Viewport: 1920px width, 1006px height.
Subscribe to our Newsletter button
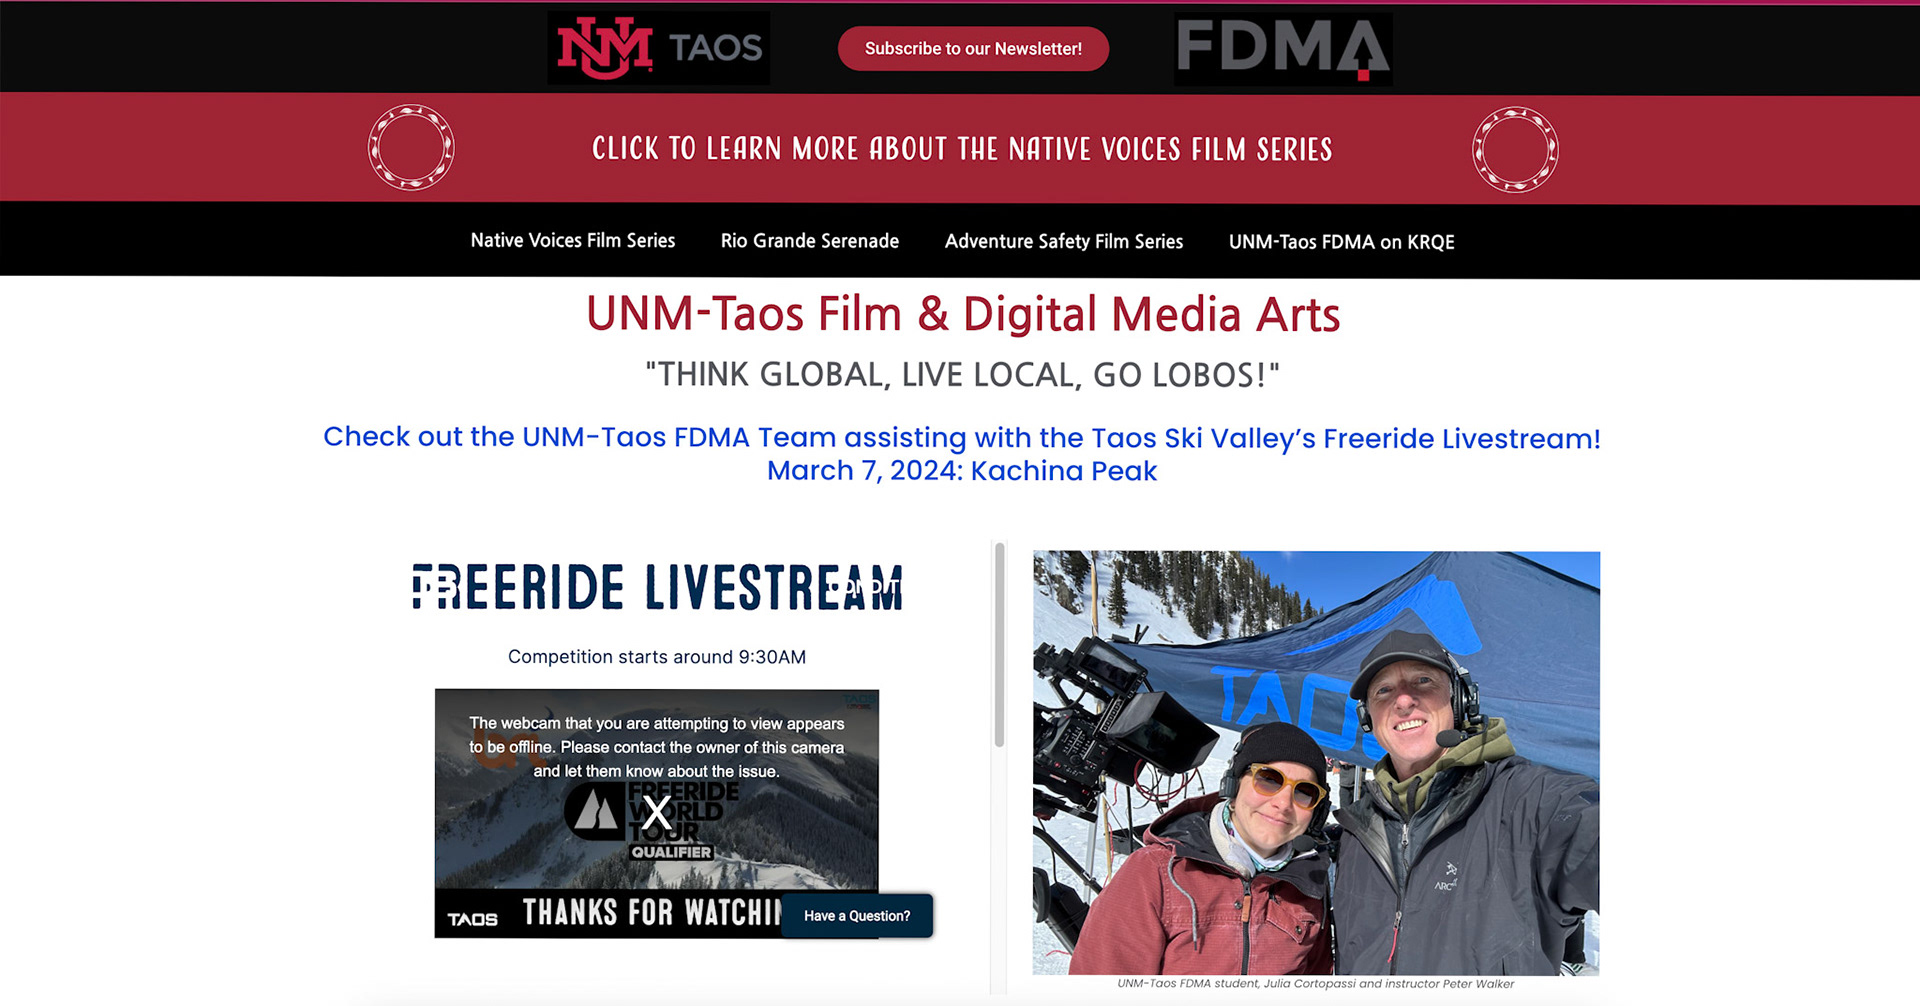(x=973, y=49)
